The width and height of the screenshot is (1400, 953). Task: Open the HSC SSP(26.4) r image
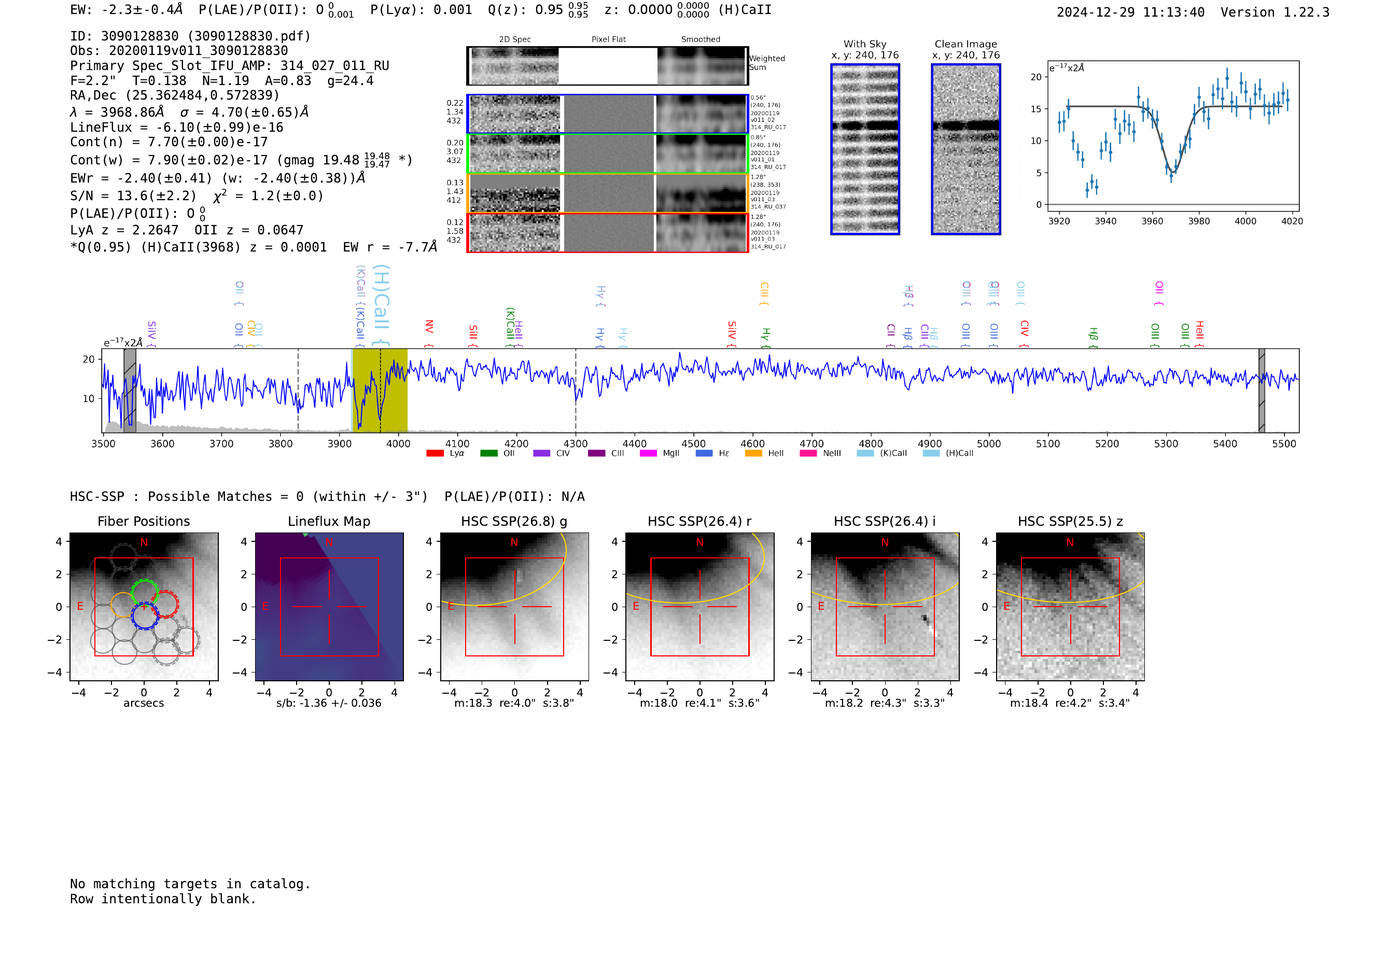click(x=699, y=607)
